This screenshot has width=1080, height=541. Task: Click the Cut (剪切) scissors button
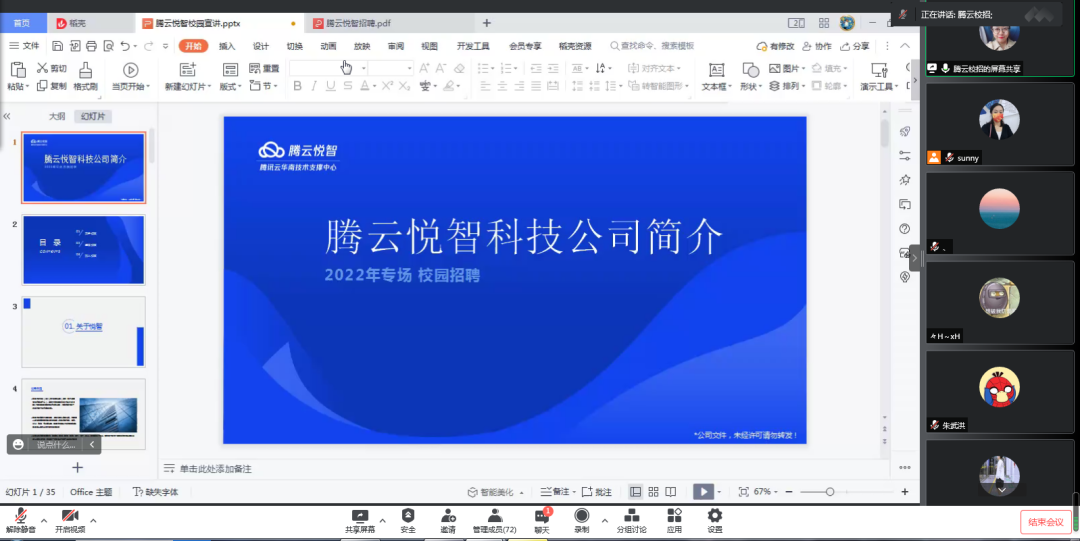(52, 68)
